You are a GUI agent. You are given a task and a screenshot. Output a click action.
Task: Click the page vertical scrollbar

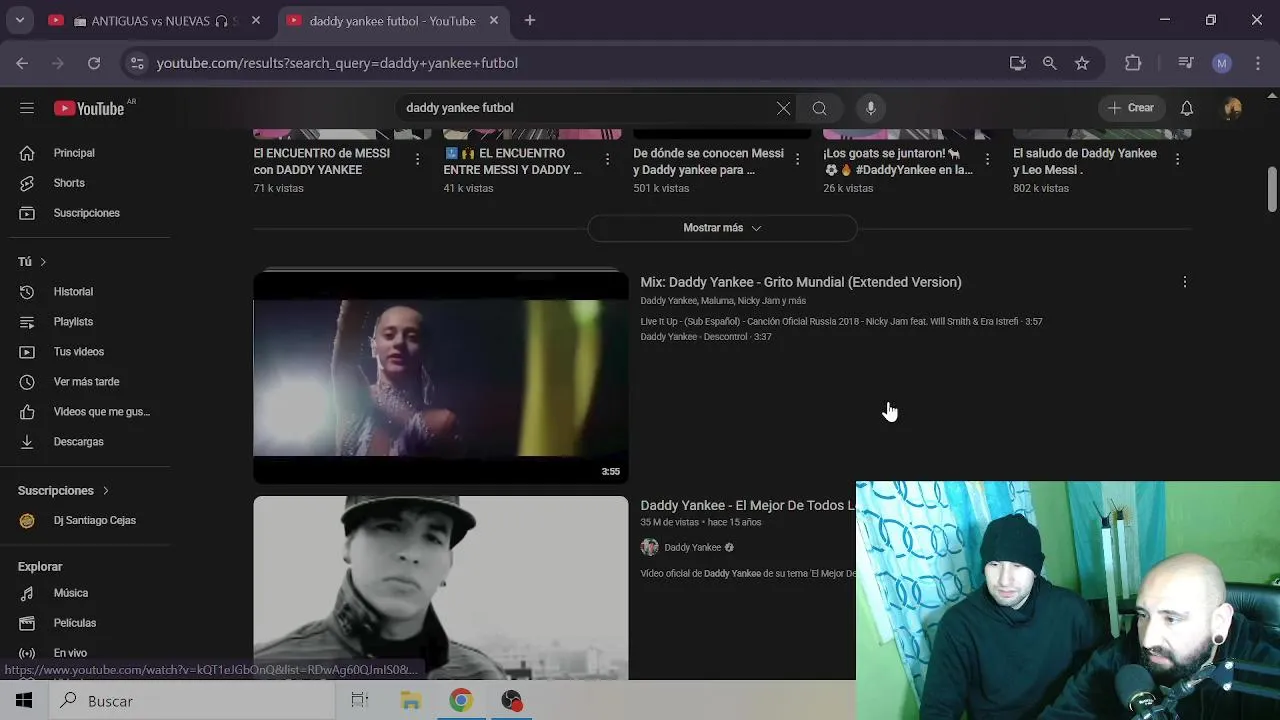[x=1272, y=190]
